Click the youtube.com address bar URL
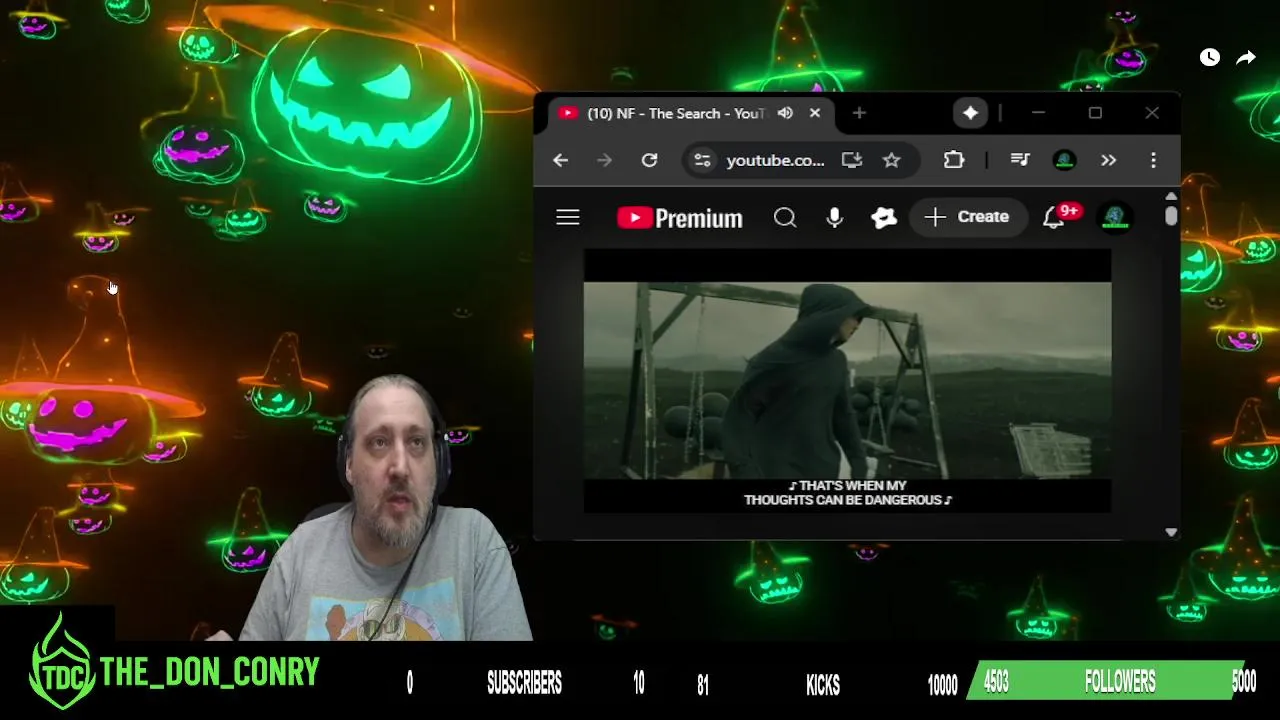This screenshot has width=1280, height=720. click(775, 160)
